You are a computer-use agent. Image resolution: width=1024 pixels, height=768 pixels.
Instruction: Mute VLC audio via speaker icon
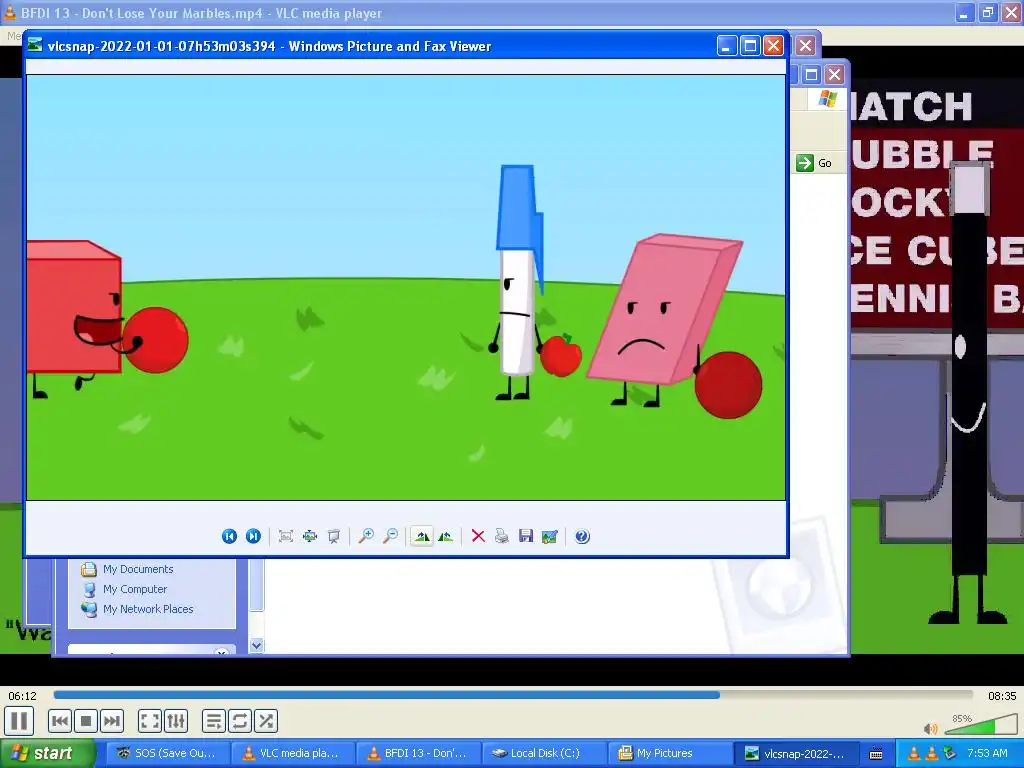click(x=931, y=728)
